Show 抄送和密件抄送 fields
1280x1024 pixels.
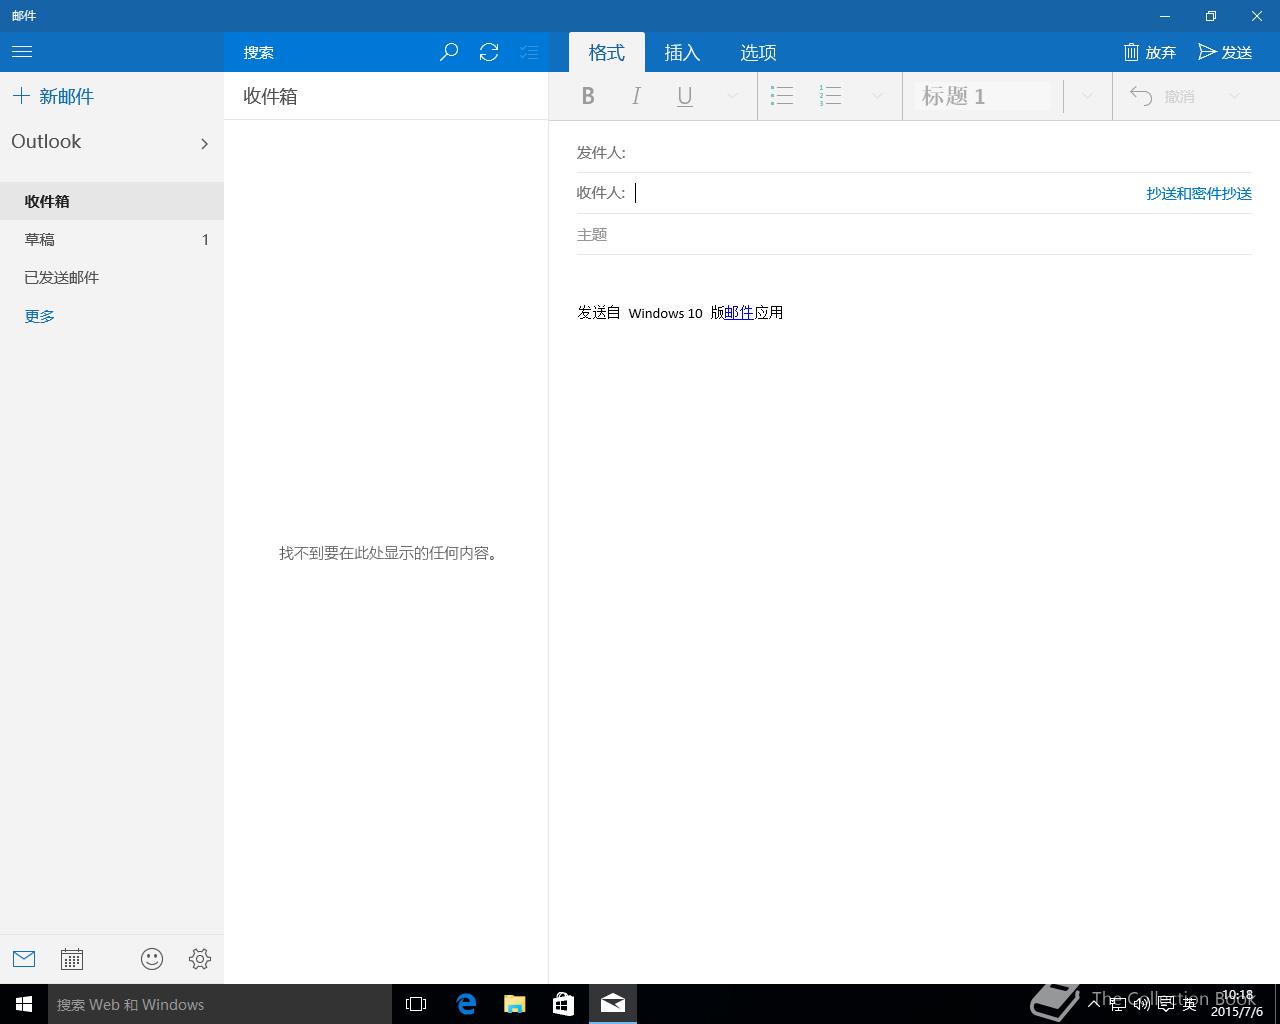(x=1199, y=193)
